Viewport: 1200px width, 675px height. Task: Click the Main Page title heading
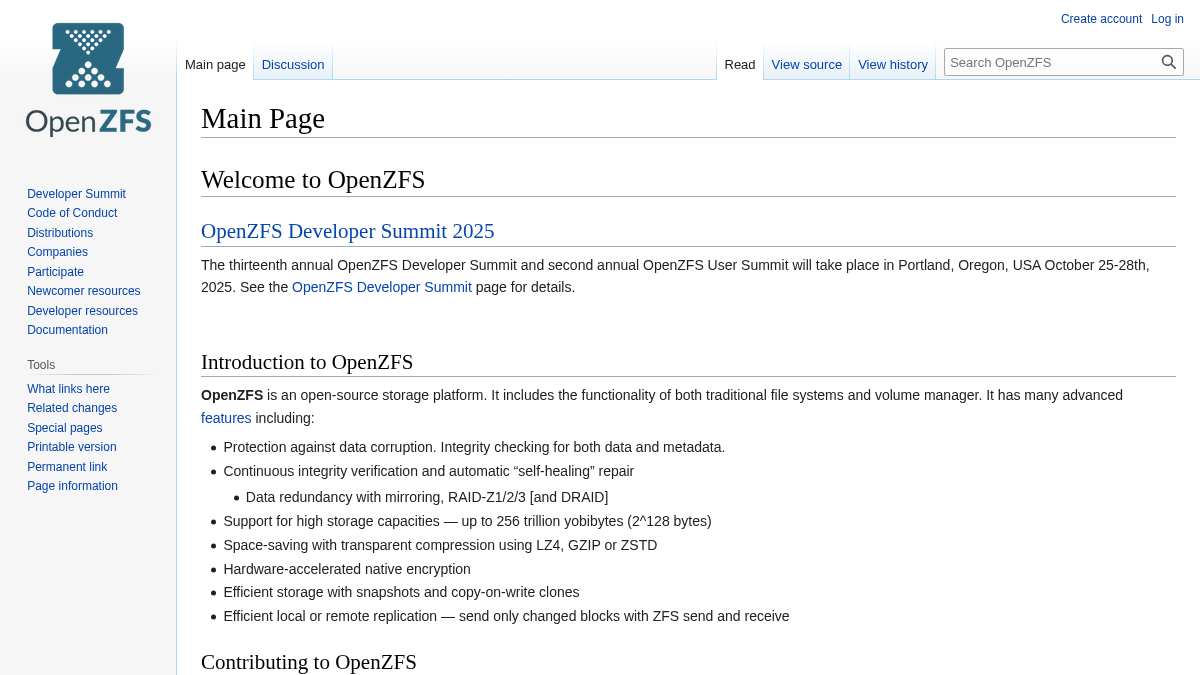tap(263, 118)
